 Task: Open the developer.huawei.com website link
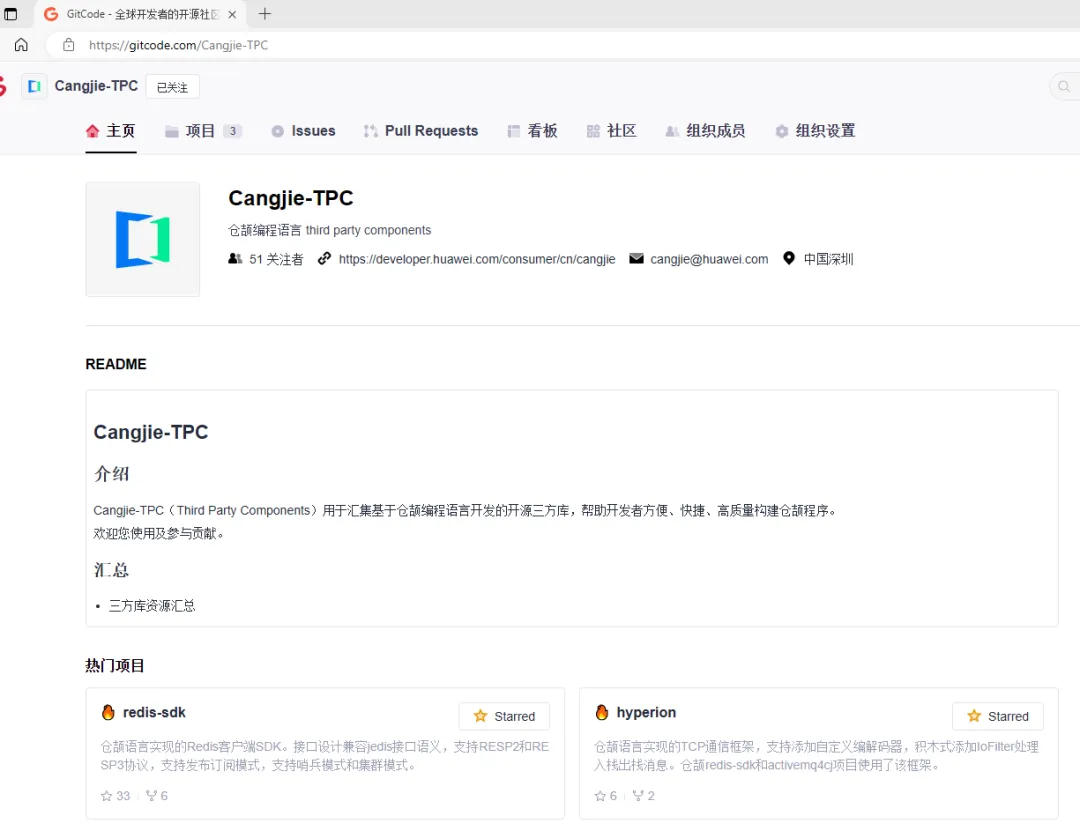point(476,259)
